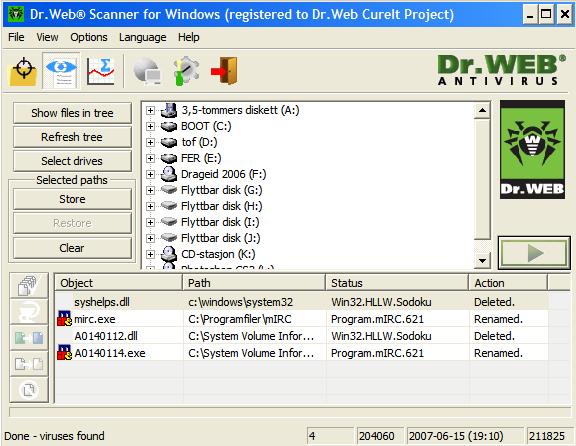Viewport: 576px width, 446px height.
Task: Clear the selected paths
Action: 72,248
